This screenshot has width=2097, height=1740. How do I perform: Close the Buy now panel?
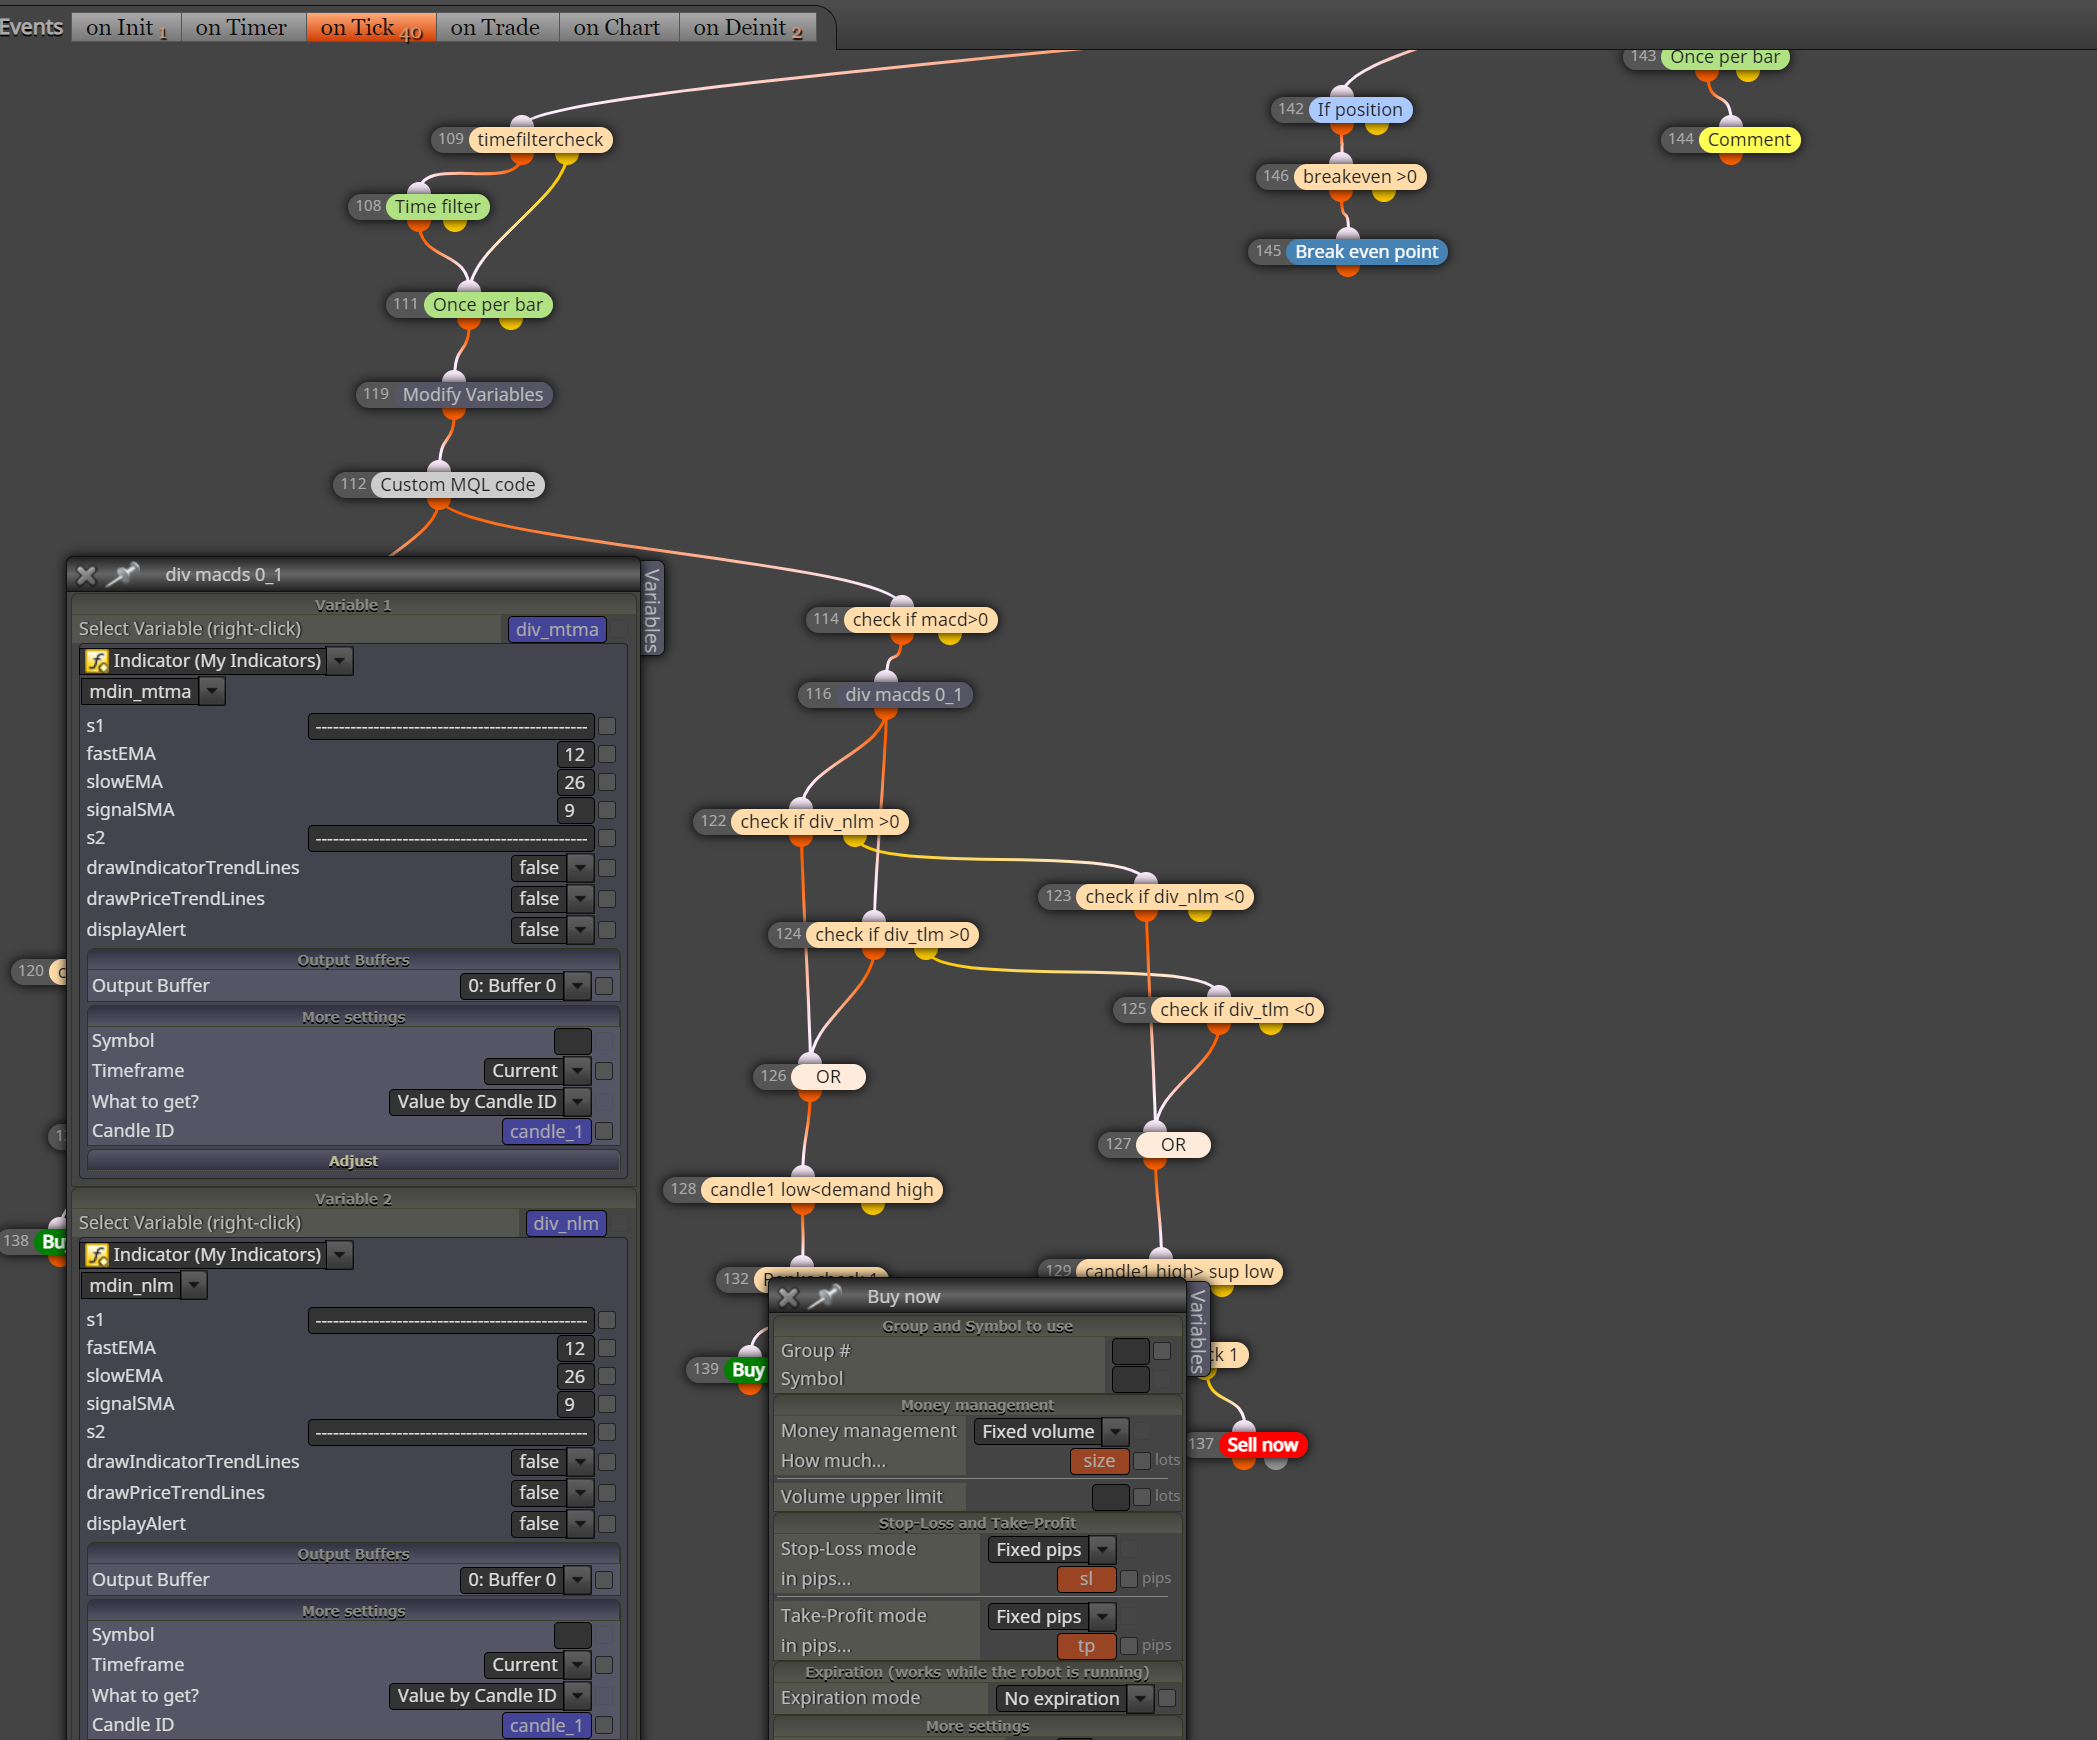pyautogui.click(x=788, y=1297)
